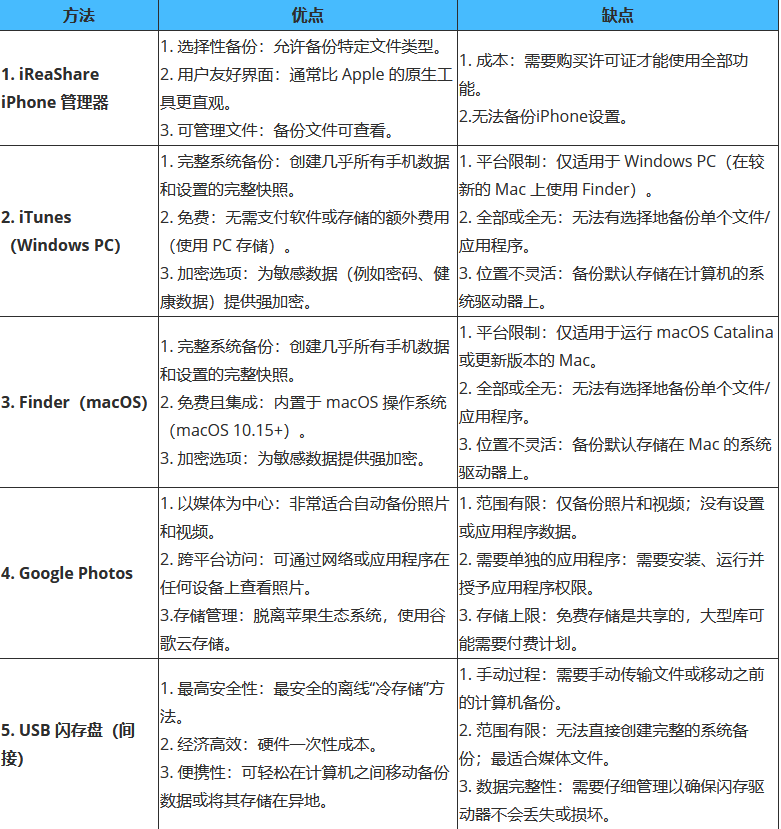Click 加密选项 mentioning 例如密码、健康数据
This screenshot has height=829, width=781.
(x=305, y=288)
